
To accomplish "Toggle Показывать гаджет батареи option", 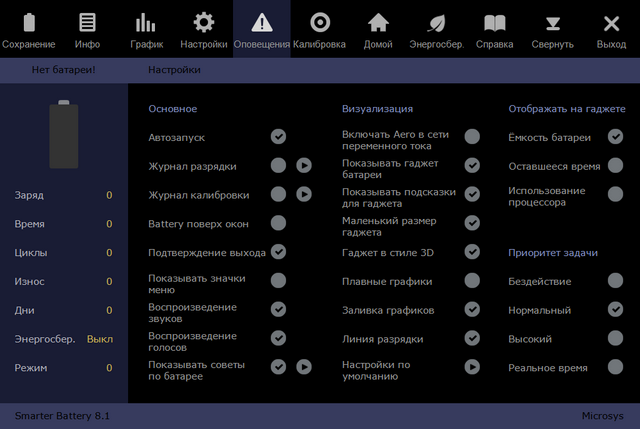I will tap(472, 165).
